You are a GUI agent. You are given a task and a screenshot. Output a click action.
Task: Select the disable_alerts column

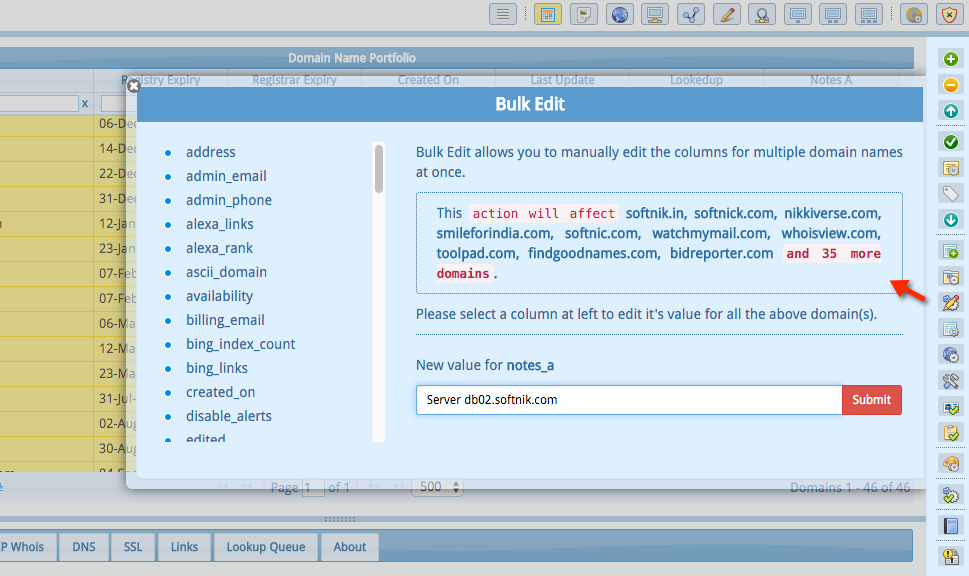point(229,417)
